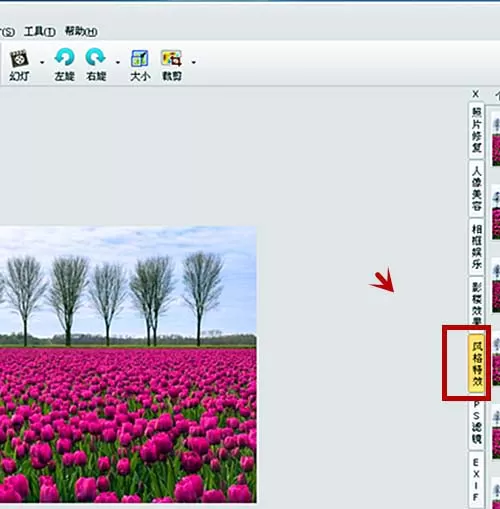Switch to the 影楼效果 tab
500x509 pixels.
(476, 301)
